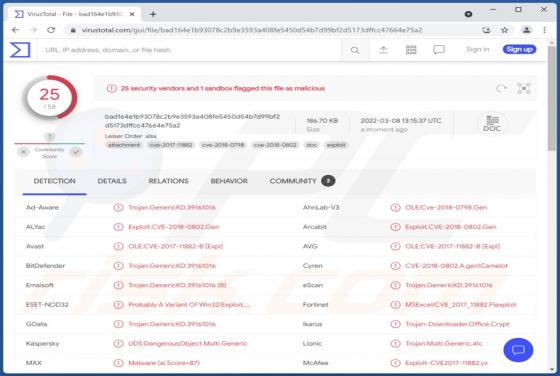
Task: Click the AhnLab-V3 OLE/Cve-2018-0798.Gen result
Action: pyautogui.click(x=446, y=207)
